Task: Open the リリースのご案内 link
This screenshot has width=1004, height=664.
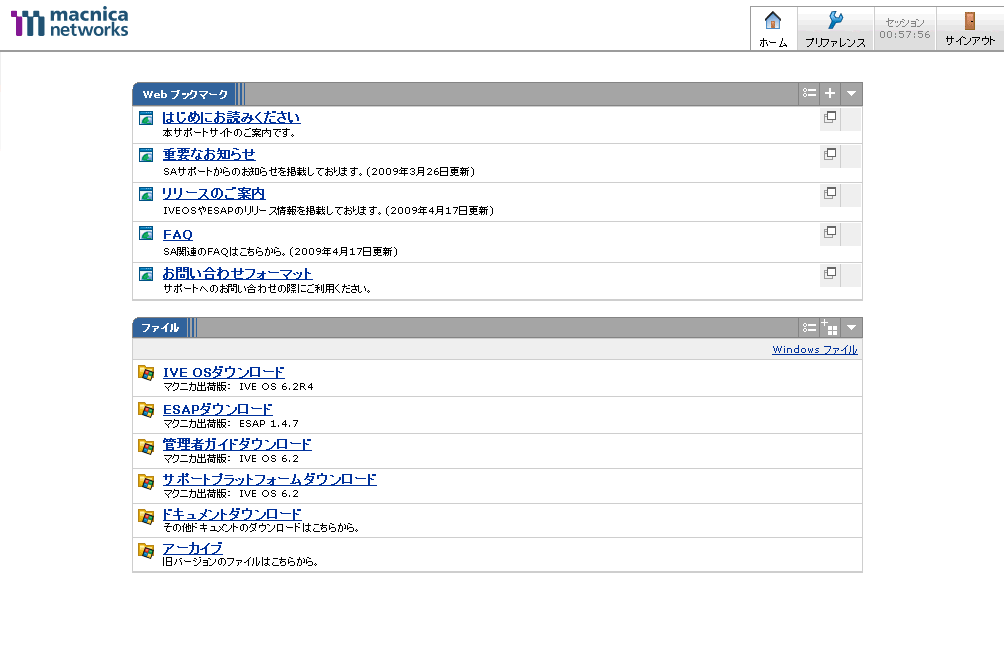Action: [x=213, y=193]
